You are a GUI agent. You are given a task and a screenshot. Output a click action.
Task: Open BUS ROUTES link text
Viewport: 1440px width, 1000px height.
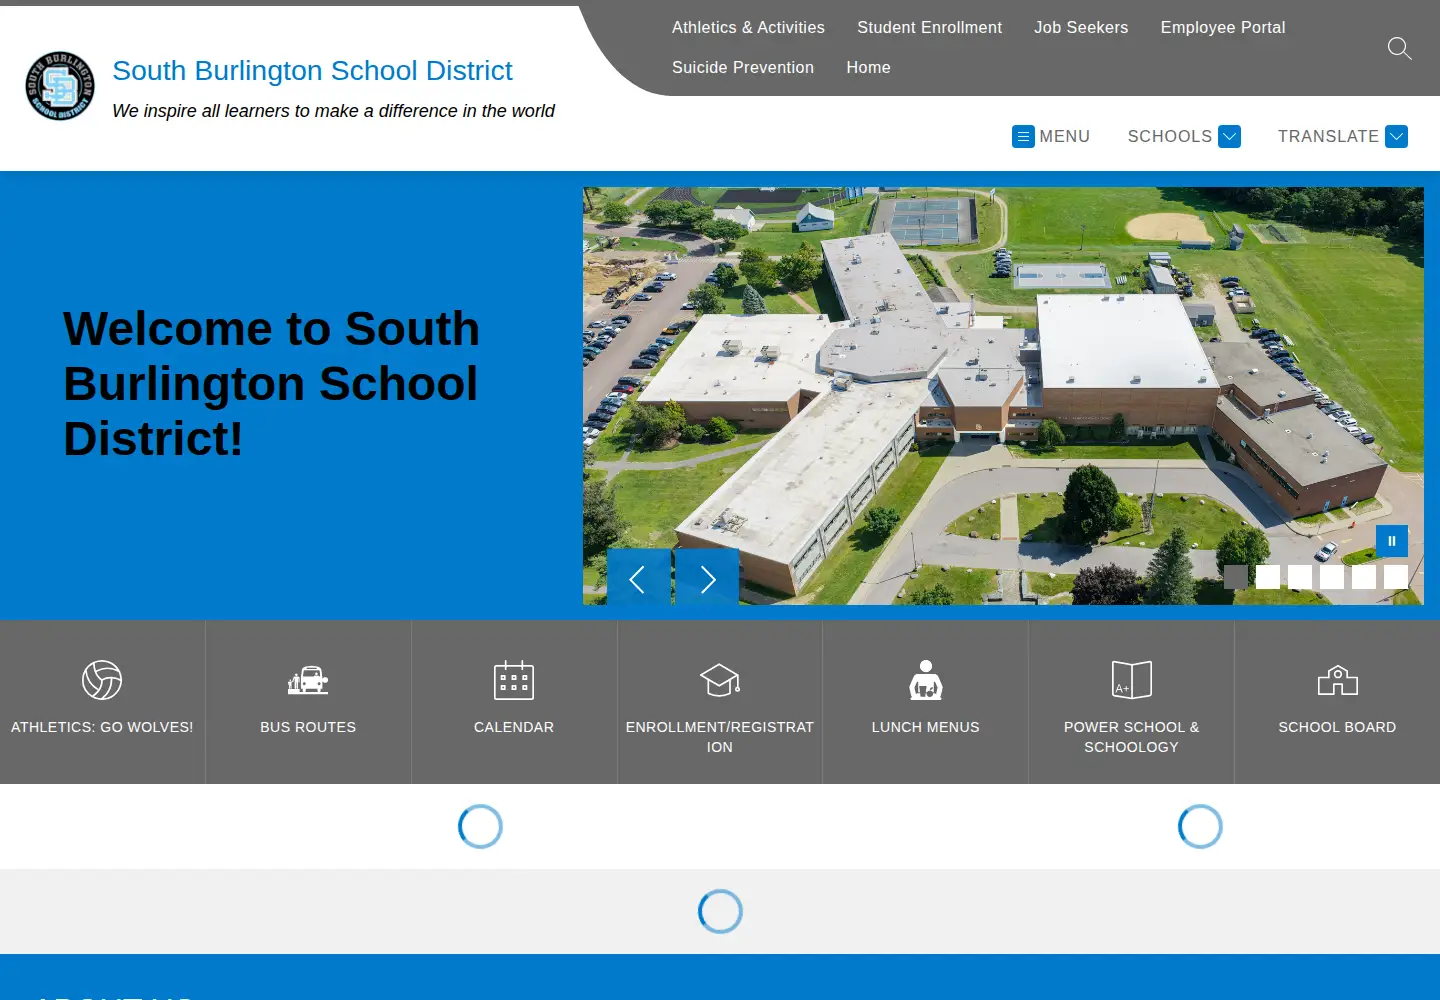[308, 727]
